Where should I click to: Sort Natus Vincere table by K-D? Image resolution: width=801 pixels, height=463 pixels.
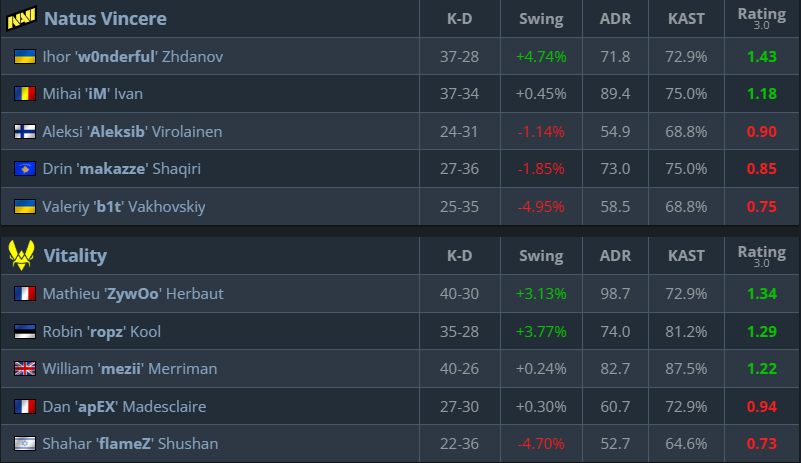coord(460,18)
